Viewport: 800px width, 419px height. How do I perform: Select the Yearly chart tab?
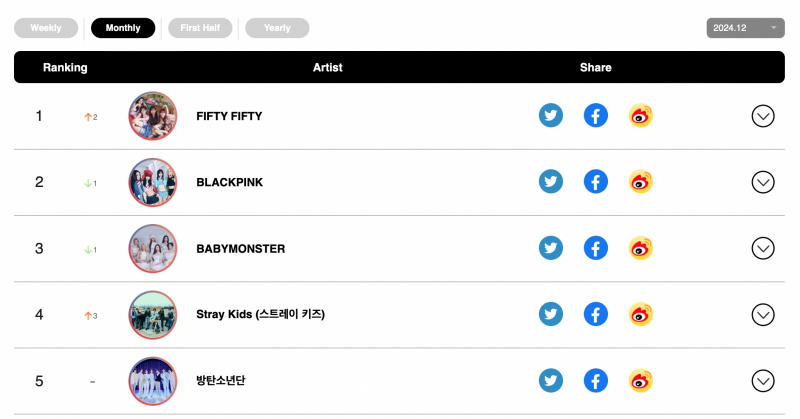pyautogui.click(x=277, y=28)
